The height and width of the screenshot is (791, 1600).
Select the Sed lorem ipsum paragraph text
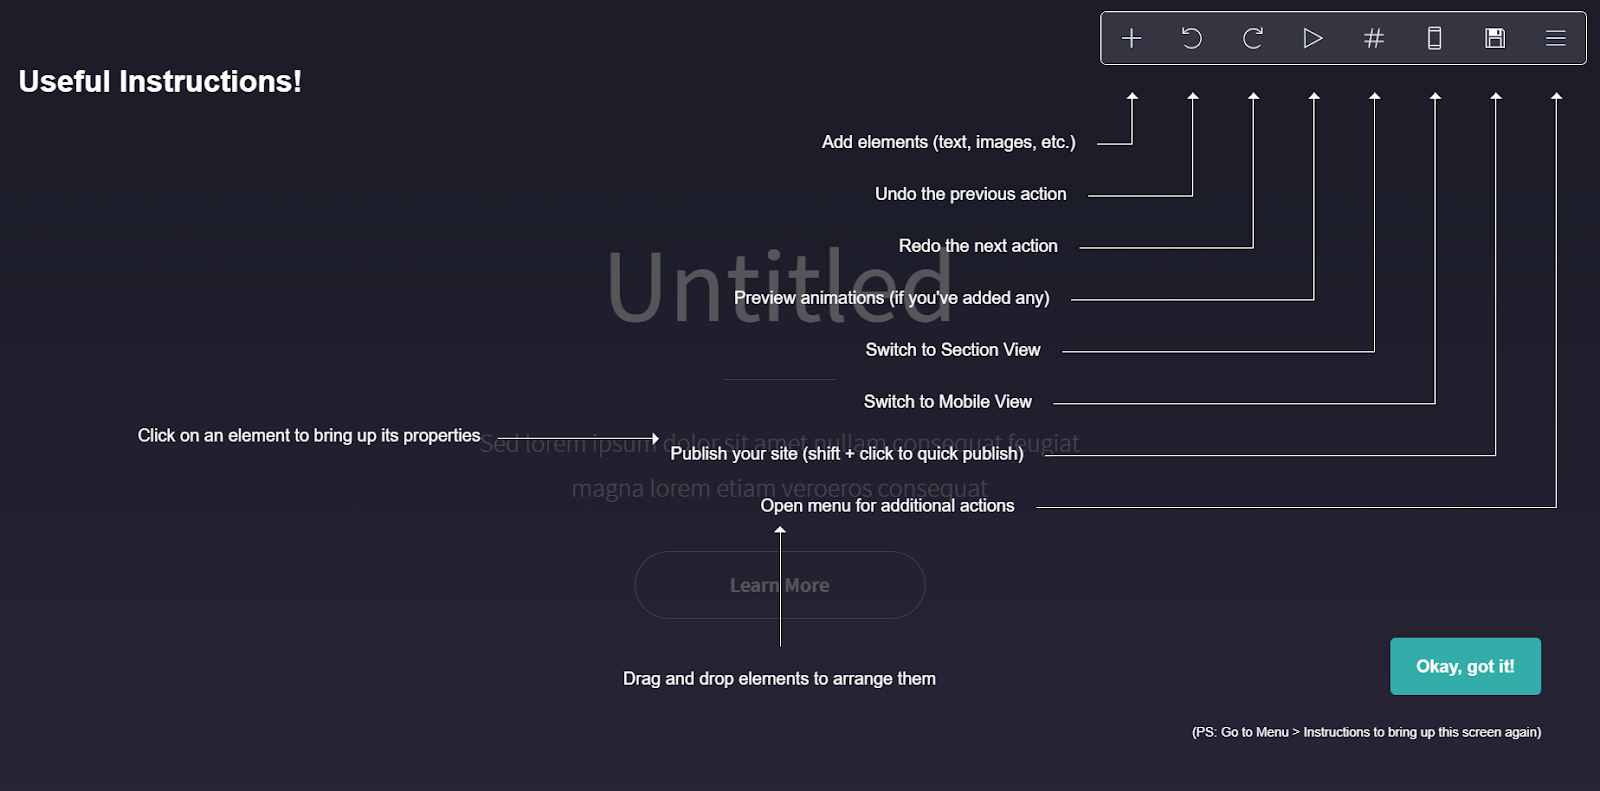pos(780,465)
